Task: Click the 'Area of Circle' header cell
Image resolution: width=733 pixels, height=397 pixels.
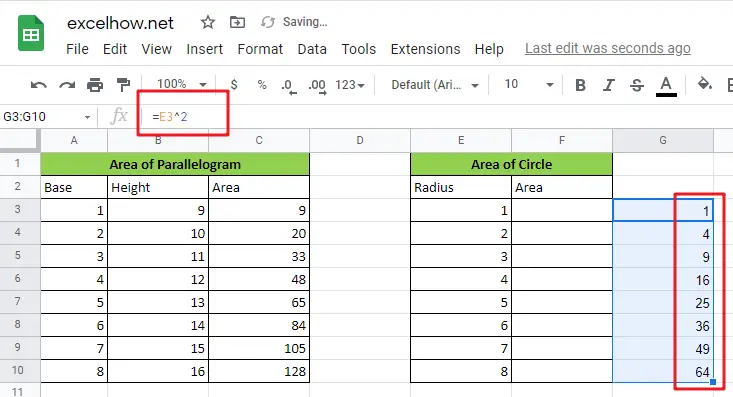Action: tap(511, 164)
